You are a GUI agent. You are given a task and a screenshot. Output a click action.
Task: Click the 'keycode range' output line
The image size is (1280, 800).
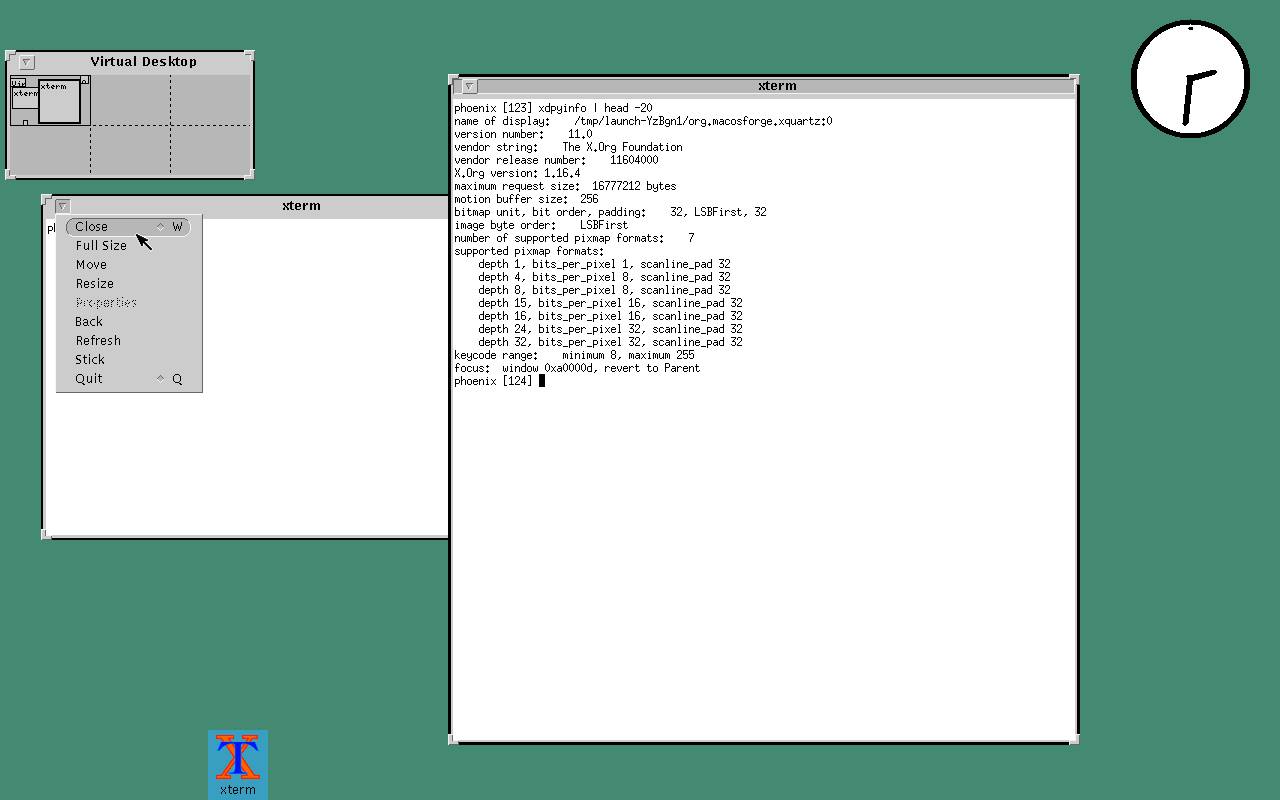[574, 355]
